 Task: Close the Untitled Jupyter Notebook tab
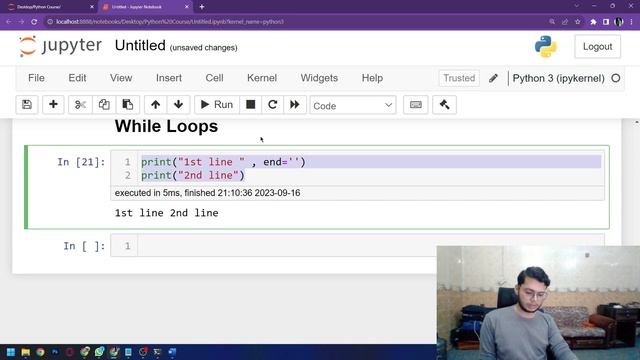(187, 7)
